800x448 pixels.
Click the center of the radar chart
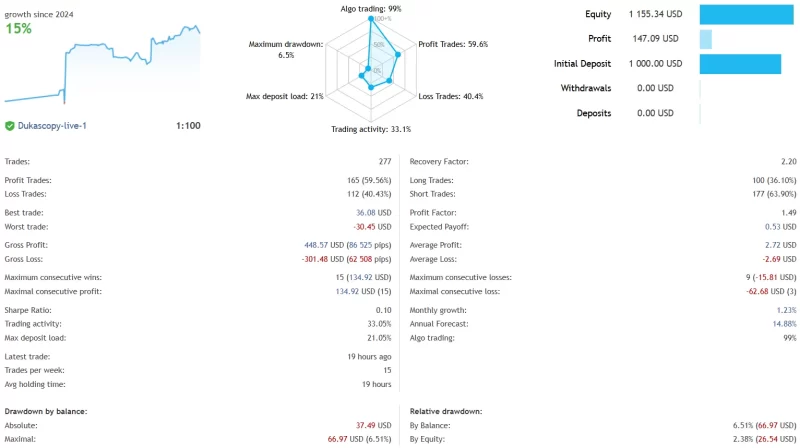pos(371,68)
